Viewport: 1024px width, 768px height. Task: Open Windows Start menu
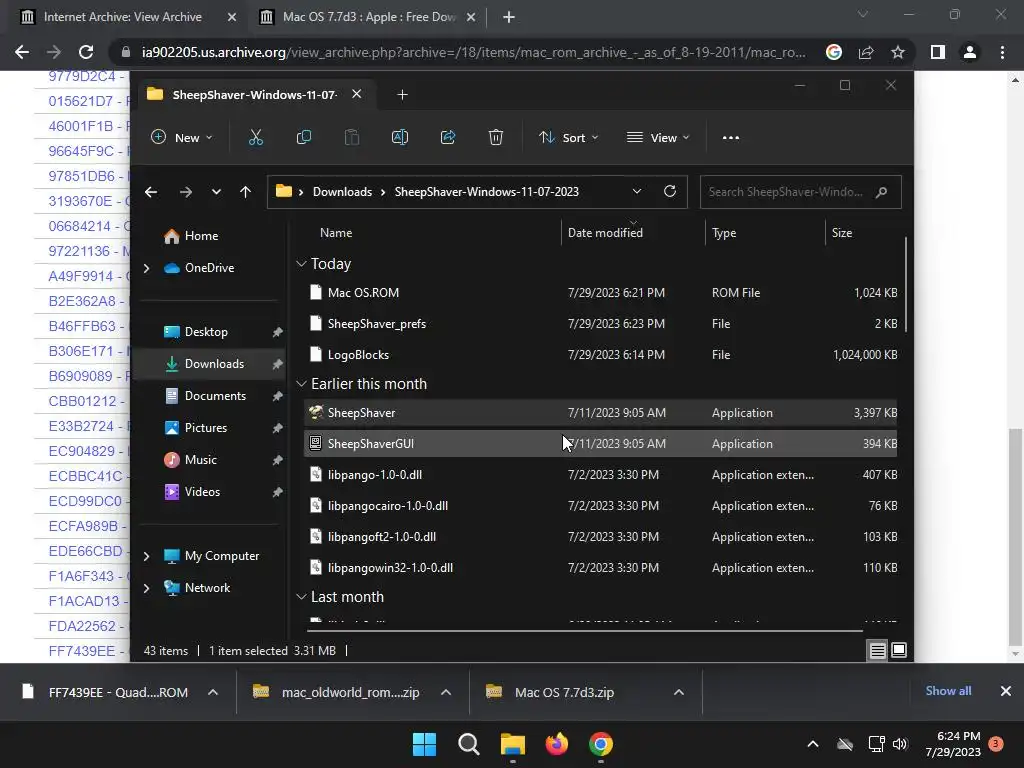click(424, 744)
